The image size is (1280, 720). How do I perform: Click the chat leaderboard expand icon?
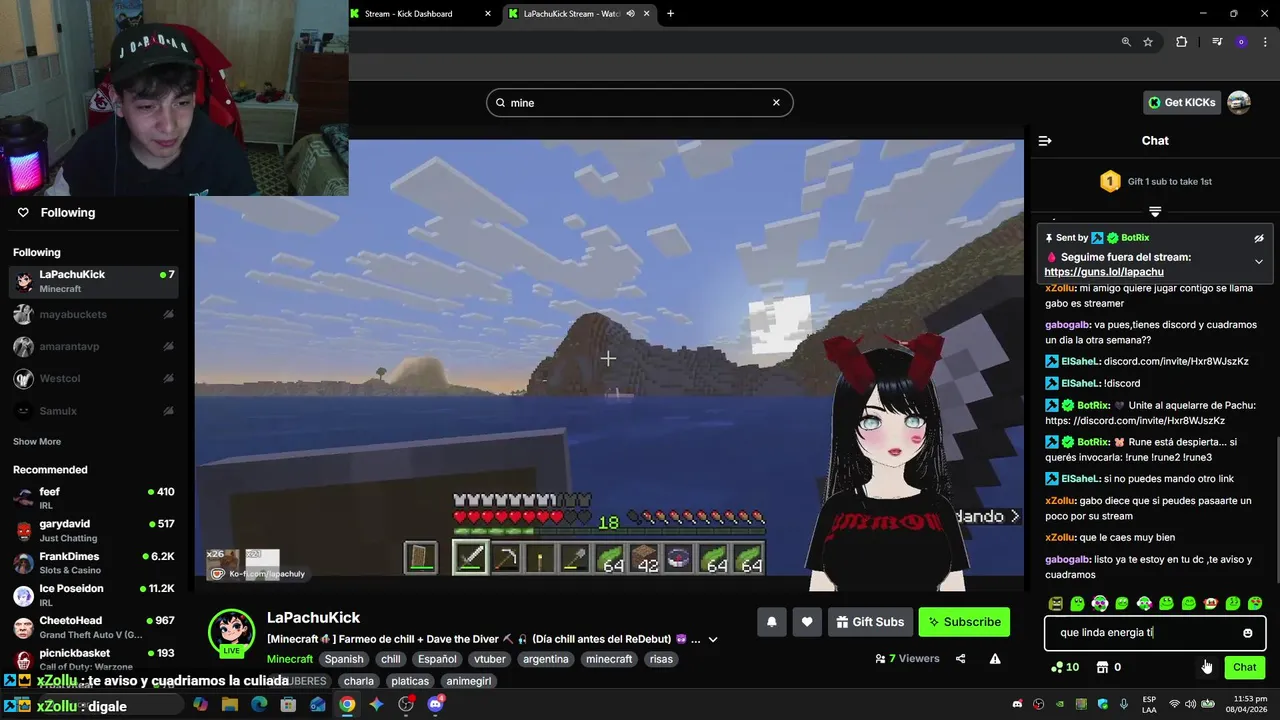click(1155, 211)
